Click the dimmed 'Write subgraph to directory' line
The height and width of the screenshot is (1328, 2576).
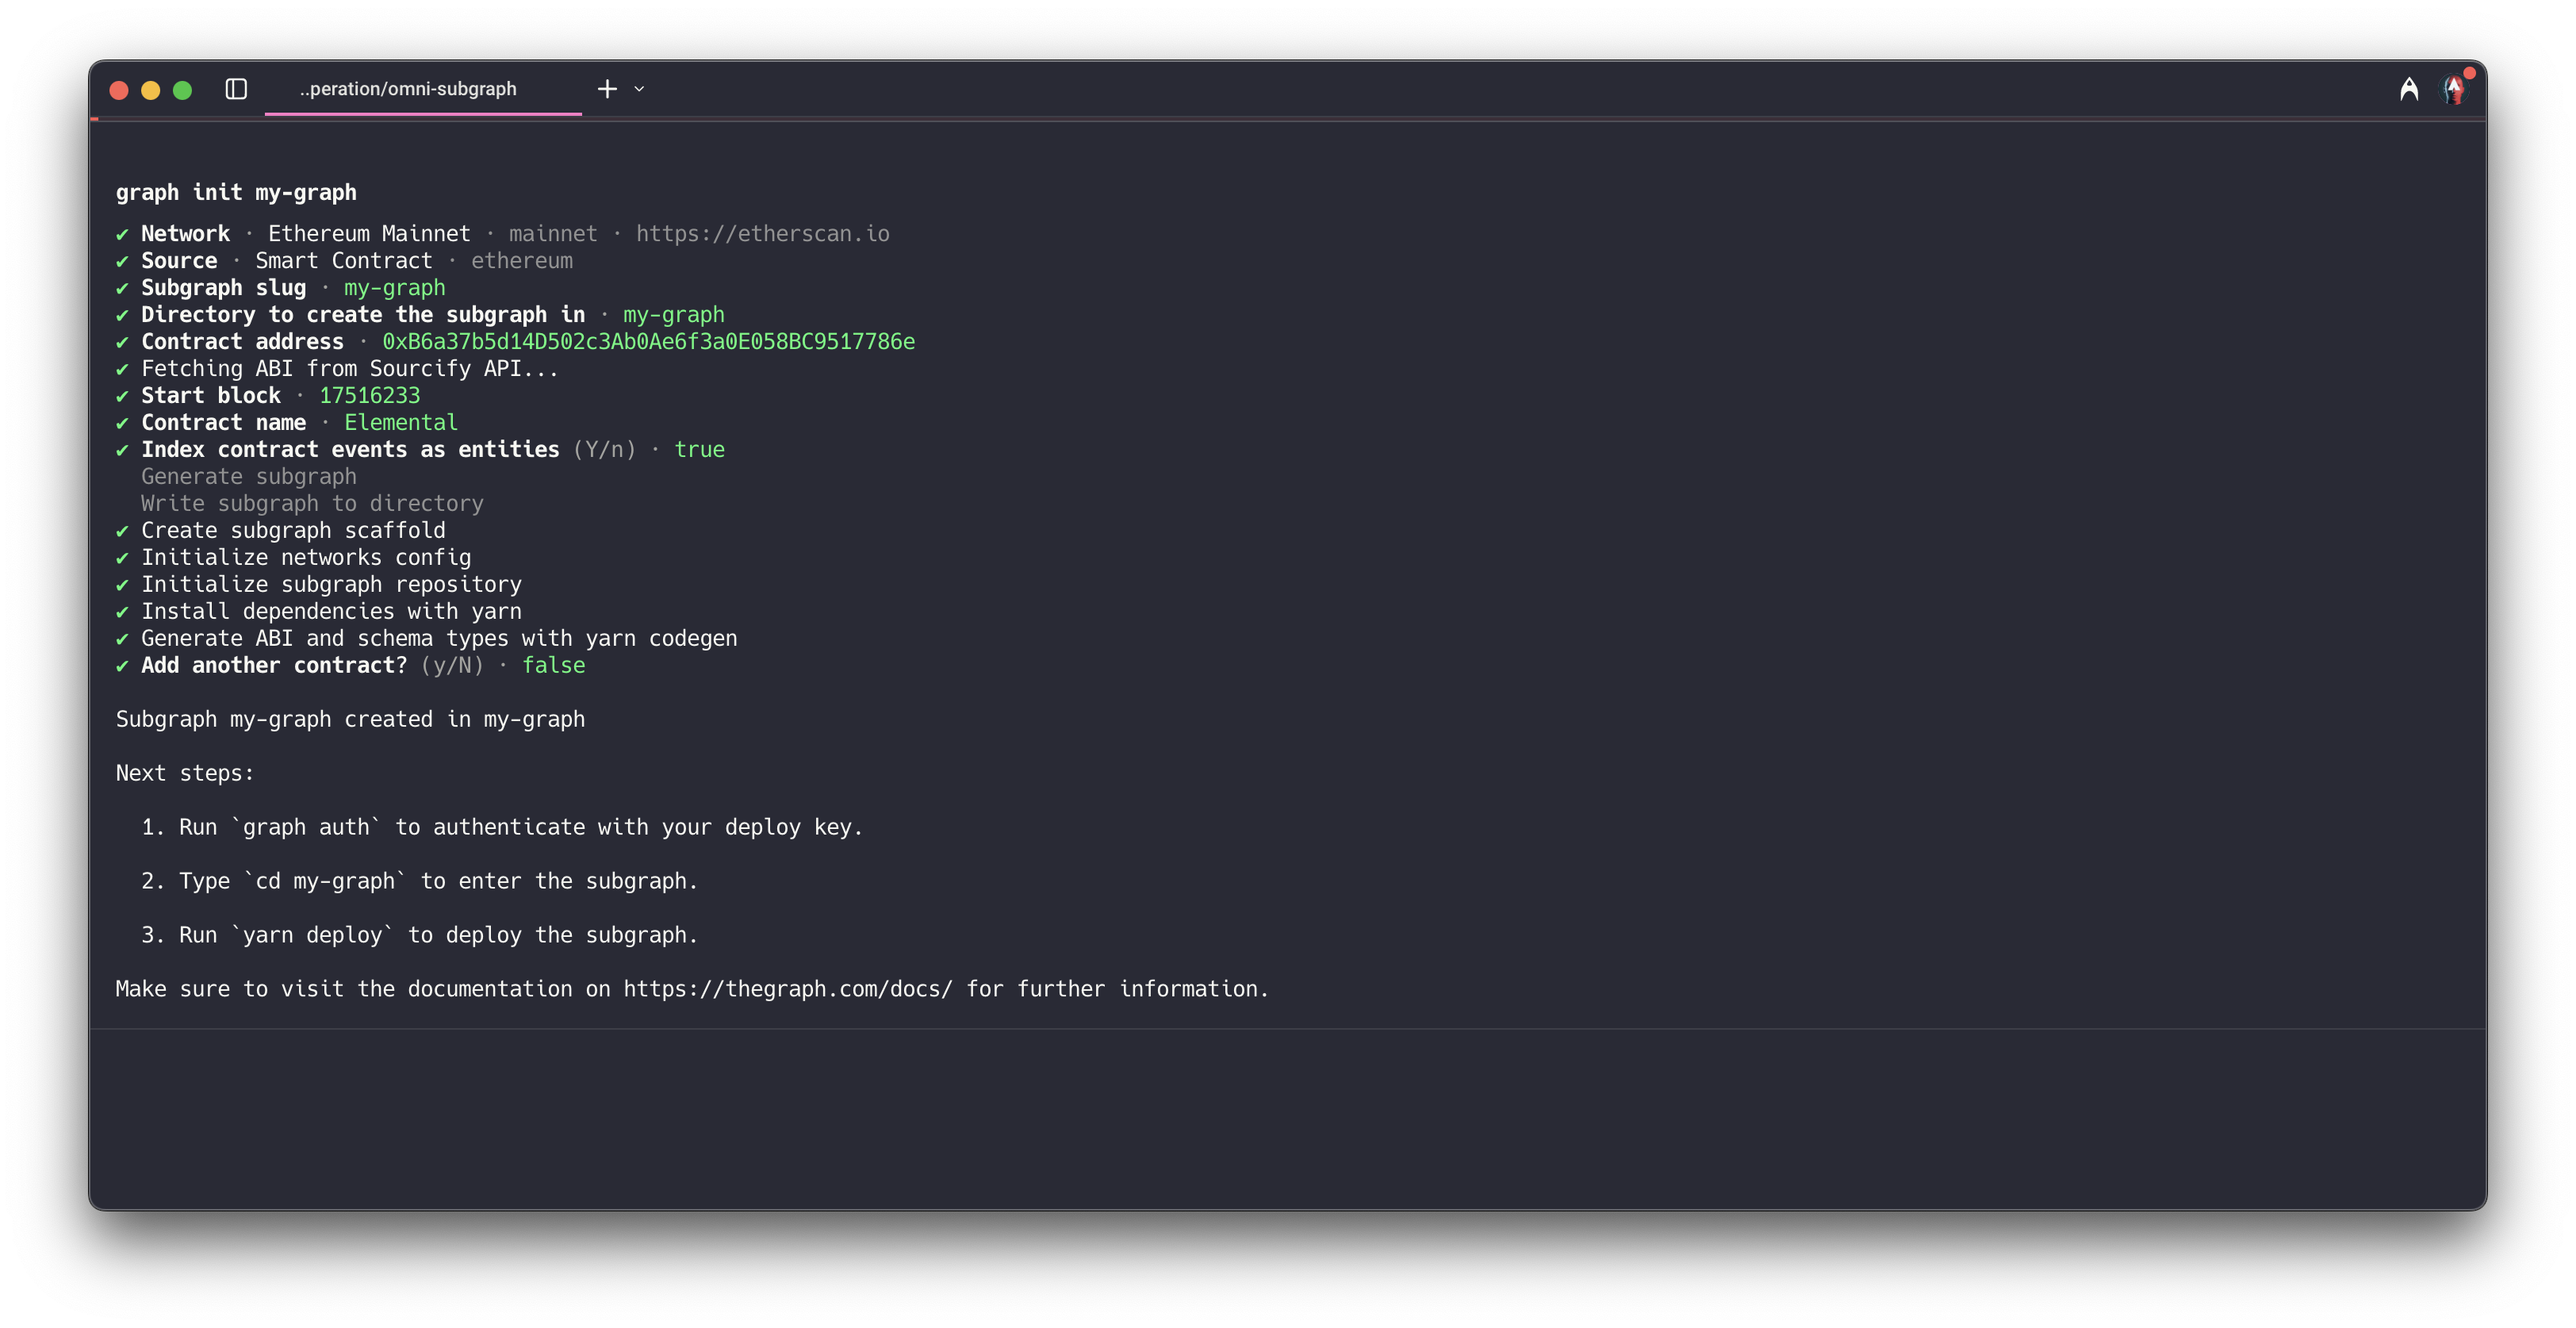tap(312, 503)
